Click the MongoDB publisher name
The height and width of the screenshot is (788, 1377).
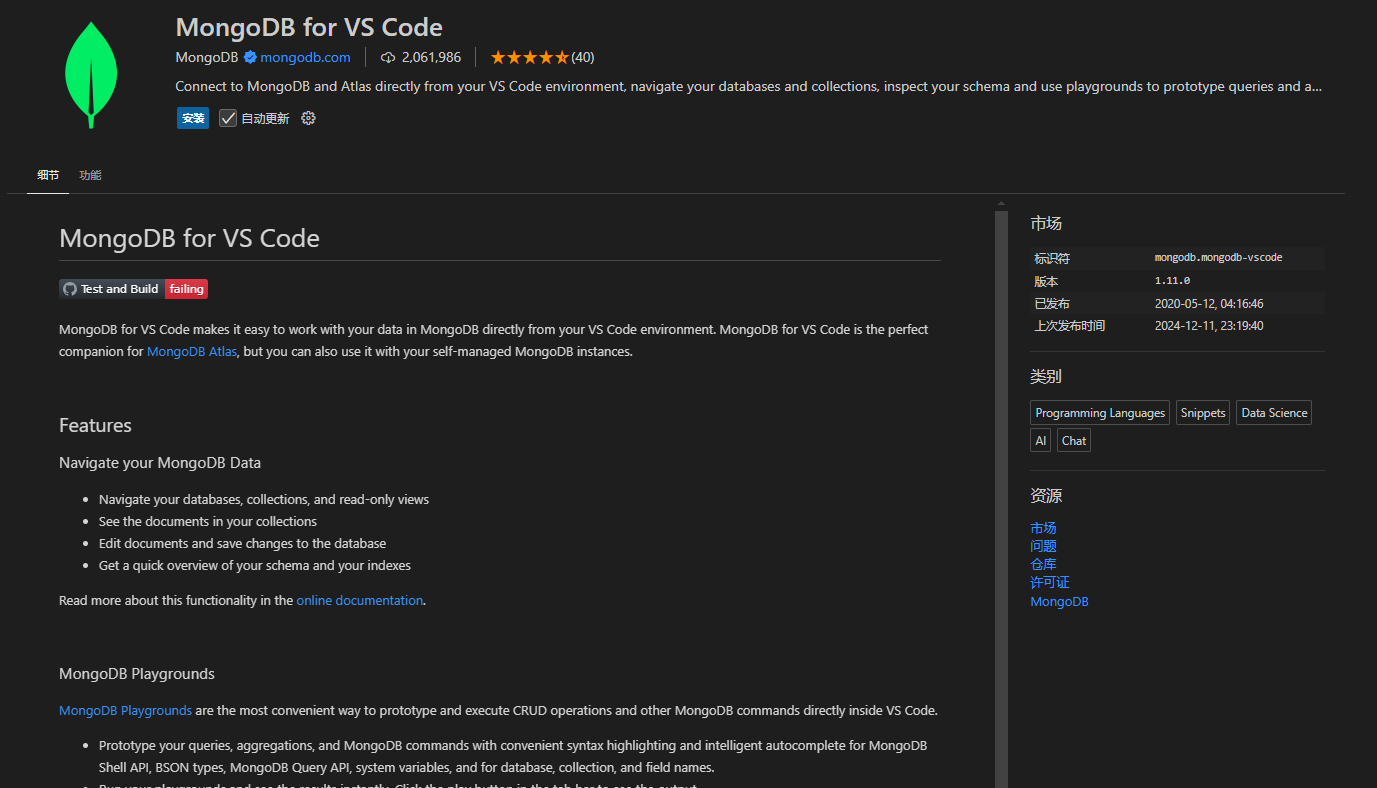(208, 57)
